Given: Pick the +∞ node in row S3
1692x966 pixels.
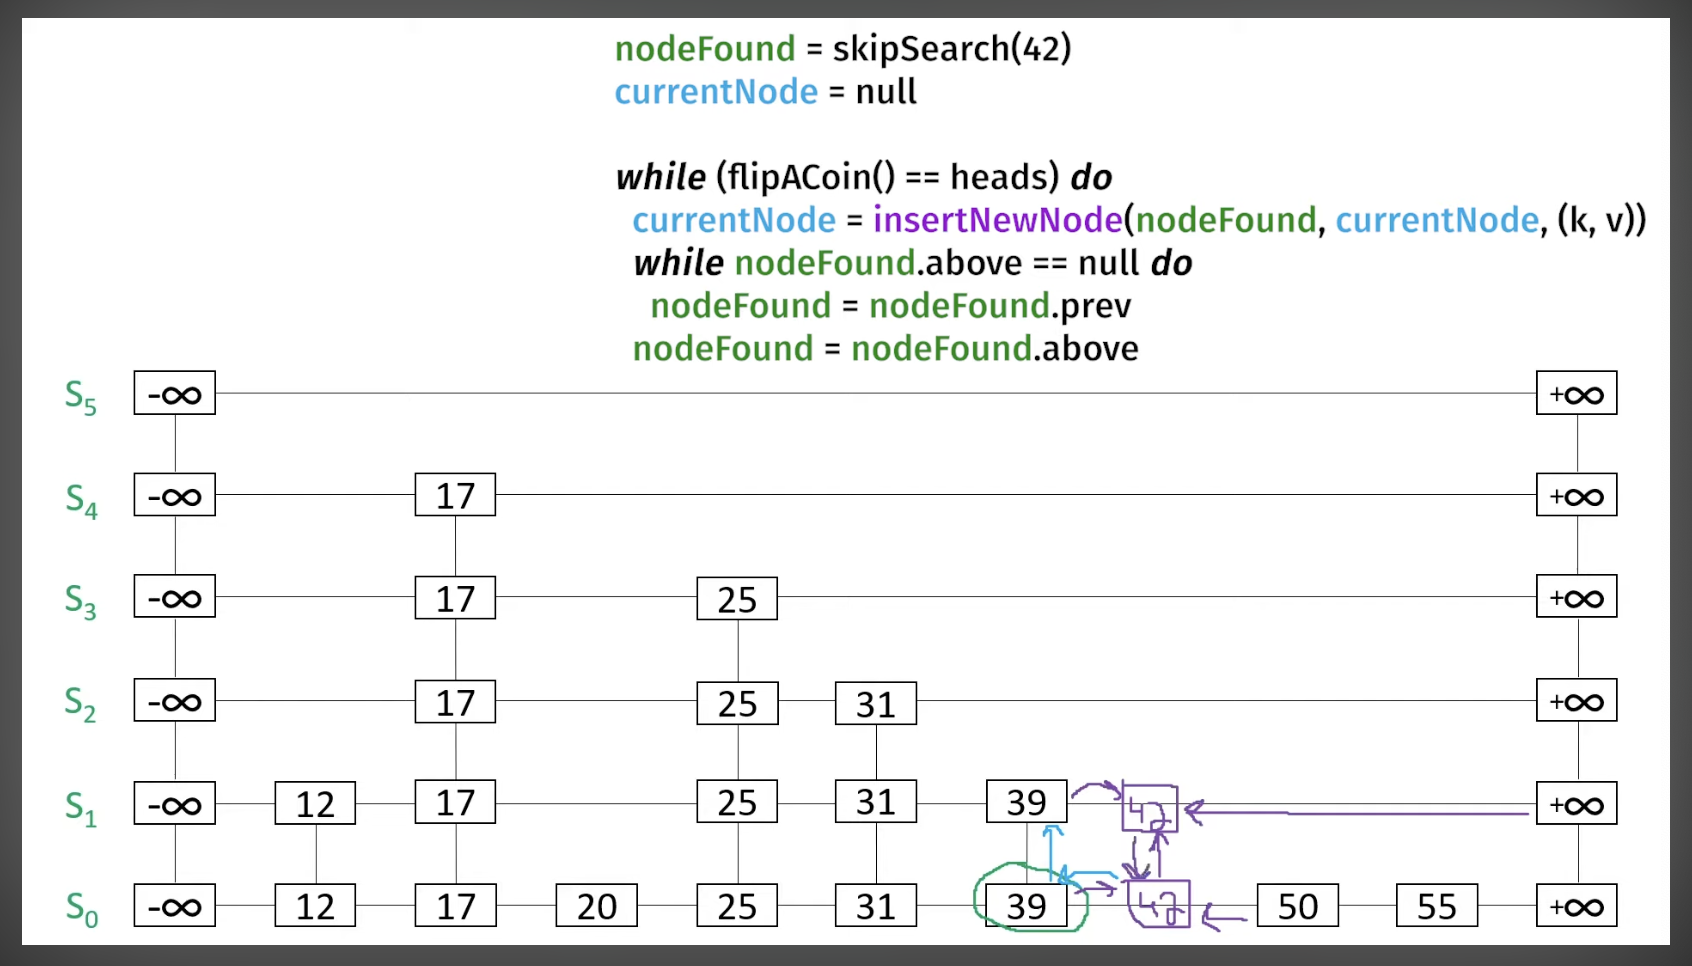Looking at the screenshot, I should point(1577,597).
